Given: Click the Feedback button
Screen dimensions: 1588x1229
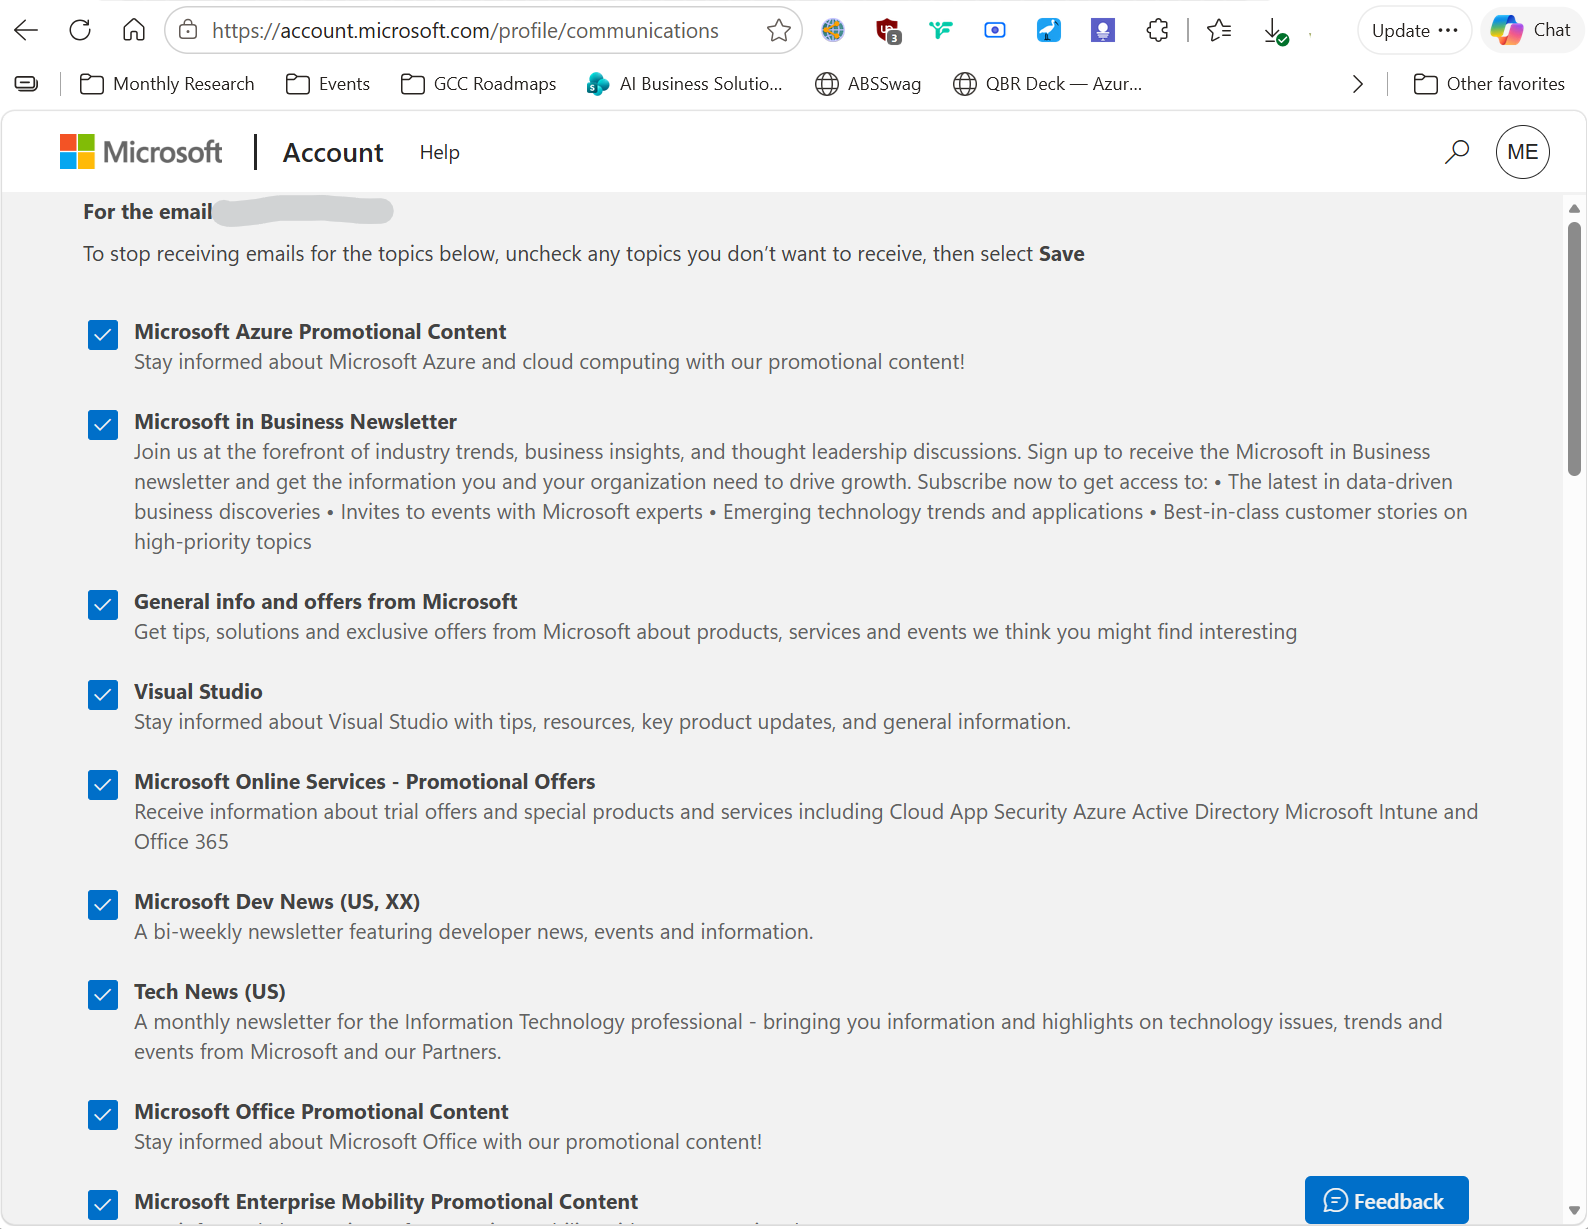Looking at the screenshot, I should point(1386,1200).
